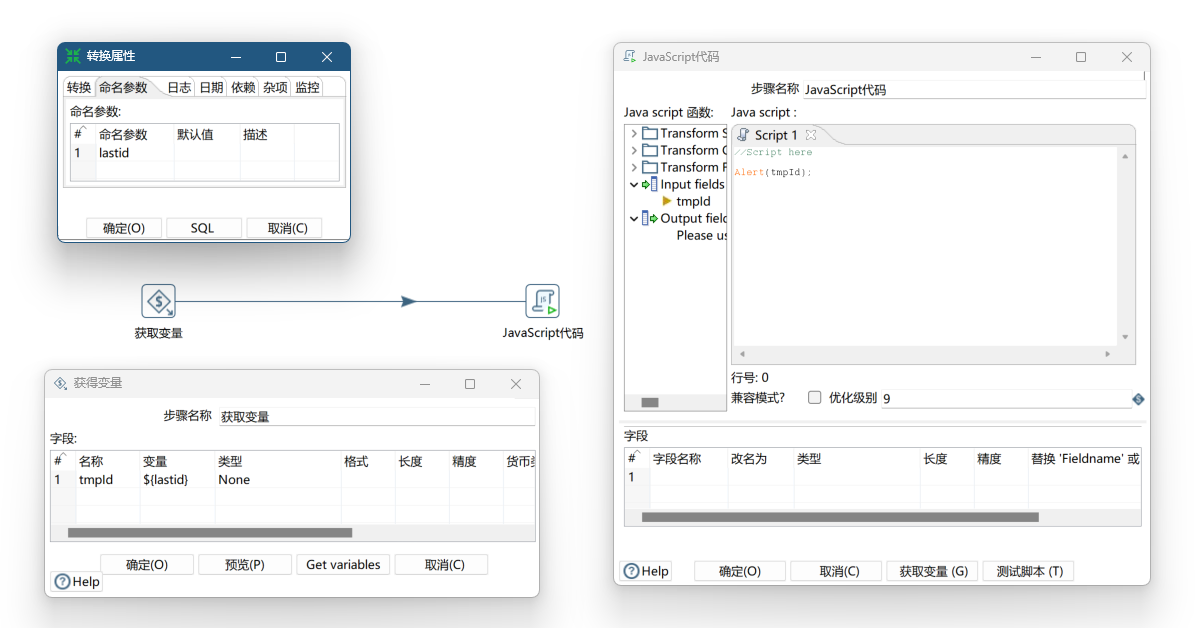Click Help icon in 获得变量 dialog
This screenshot has height=628, width=1195.
point(62,581)
